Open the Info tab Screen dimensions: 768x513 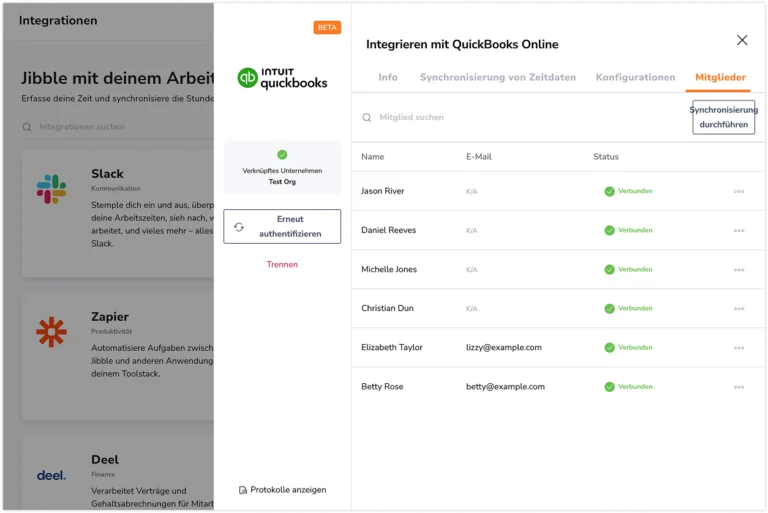pyautogui.click(x=388, y=77)
